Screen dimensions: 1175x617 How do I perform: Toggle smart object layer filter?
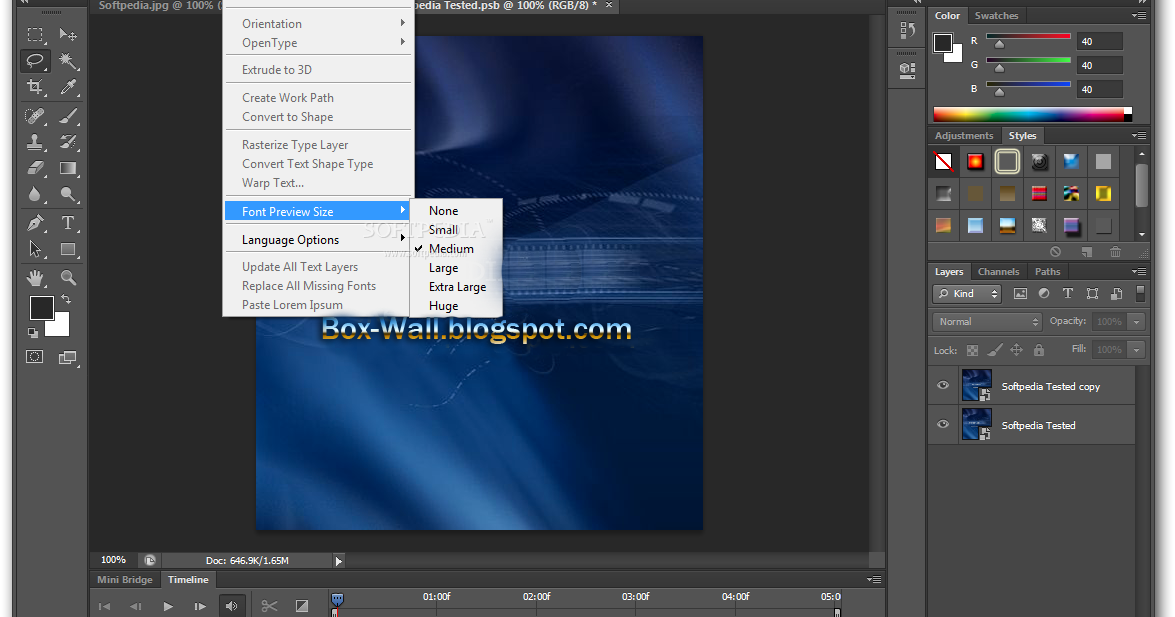(1117, 294)
